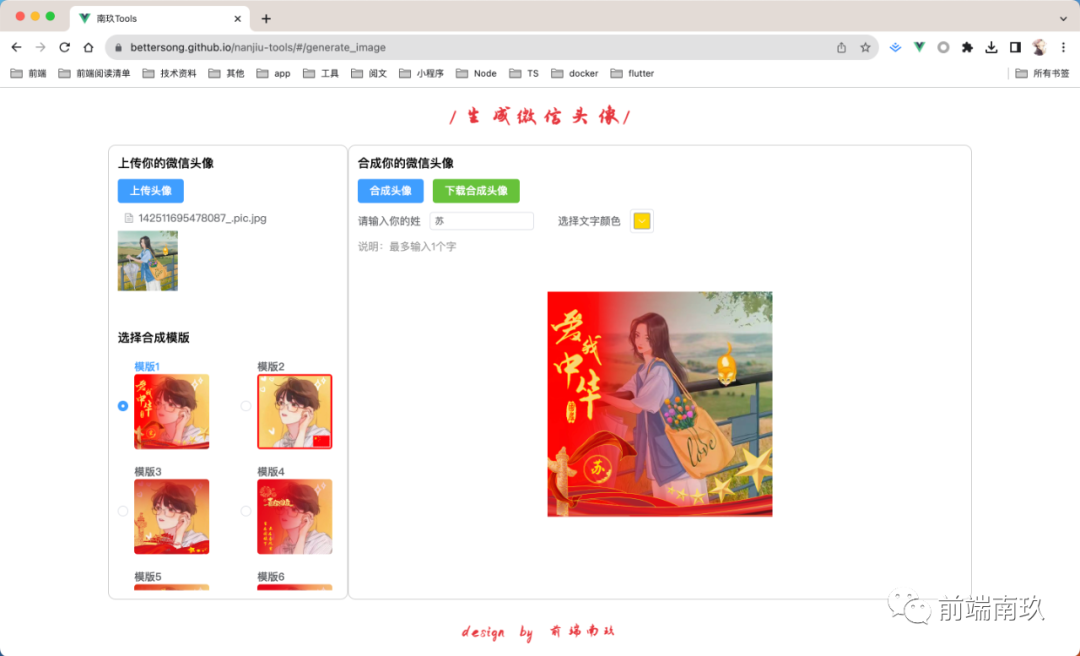Click the green 下载合成头像 button

[476, 191]
